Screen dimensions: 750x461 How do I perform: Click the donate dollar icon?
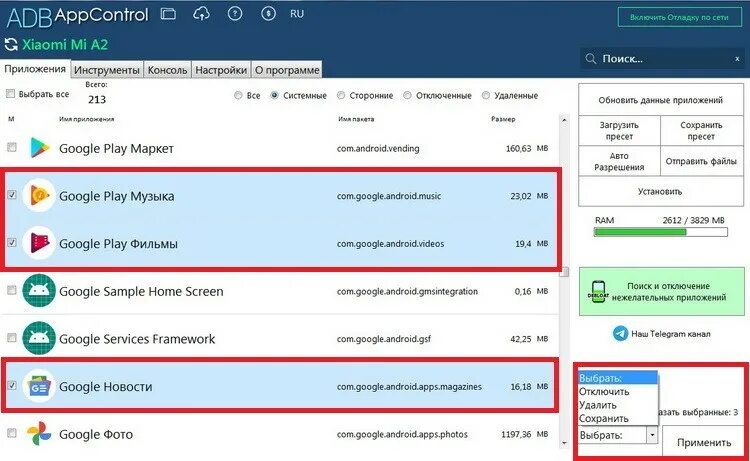coord(268,14)
